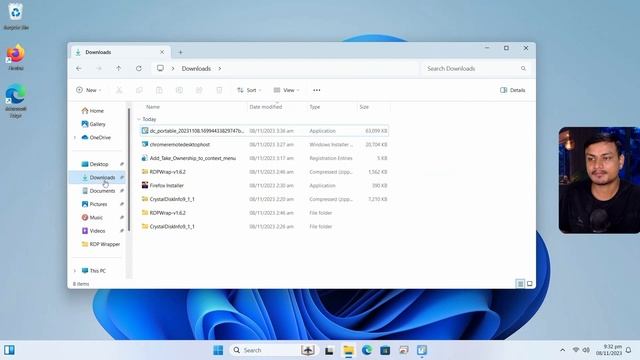Click the Paste toolbar icon

point(159,90)
